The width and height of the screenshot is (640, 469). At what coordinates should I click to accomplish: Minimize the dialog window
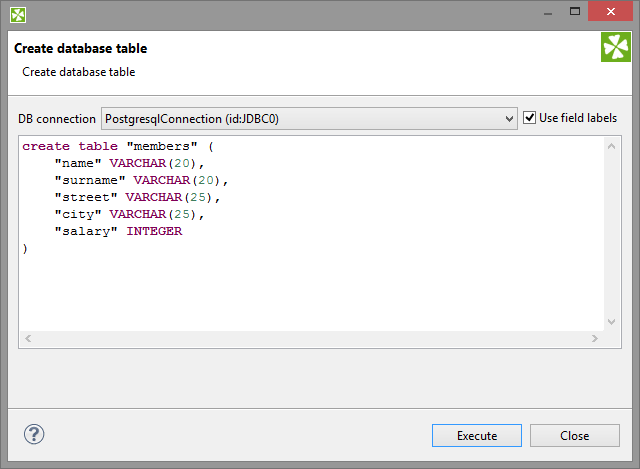[548, 13]
